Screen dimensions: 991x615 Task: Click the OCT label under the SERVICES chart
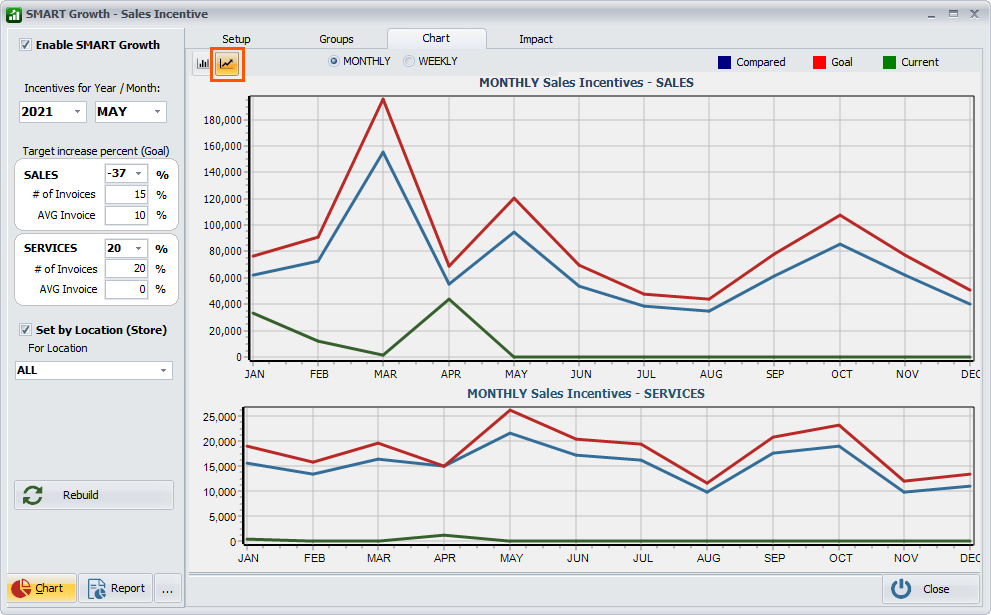(841, 559)
